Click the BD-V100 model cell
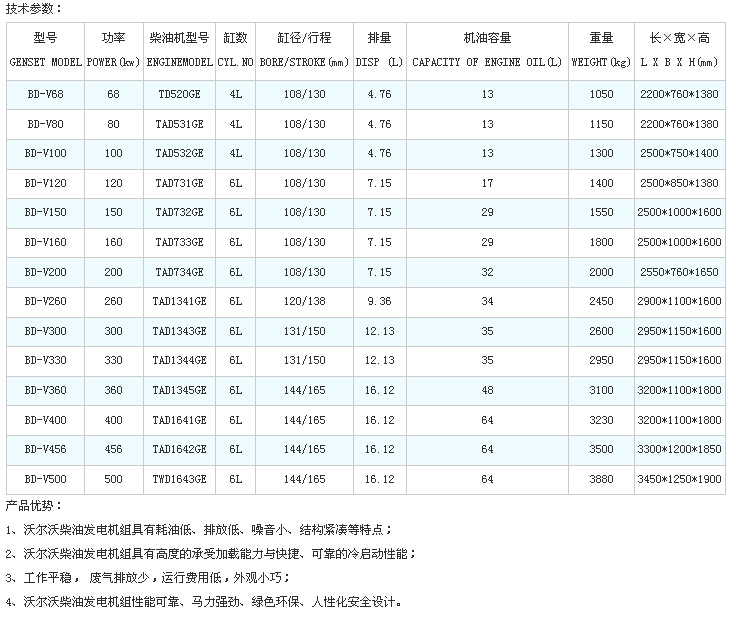The width and height of the screenshot is (738, 618). pyautogui.click(x=45, y=154)
